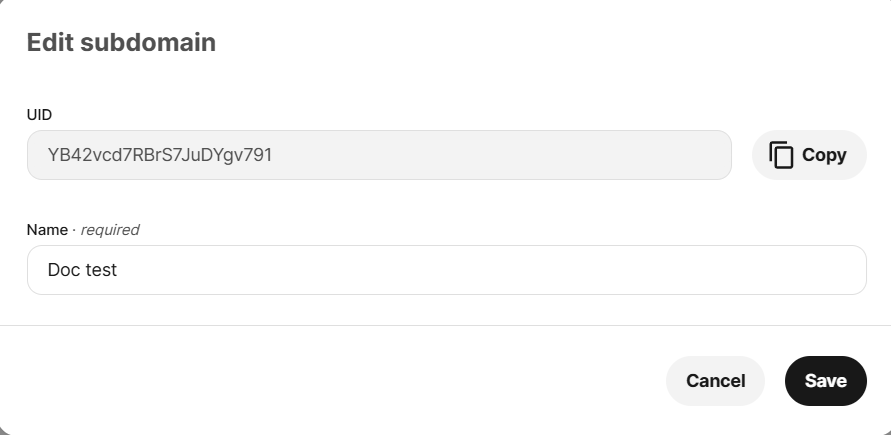Click the 'Edit subdomain' dialog heading

(121, 43)
